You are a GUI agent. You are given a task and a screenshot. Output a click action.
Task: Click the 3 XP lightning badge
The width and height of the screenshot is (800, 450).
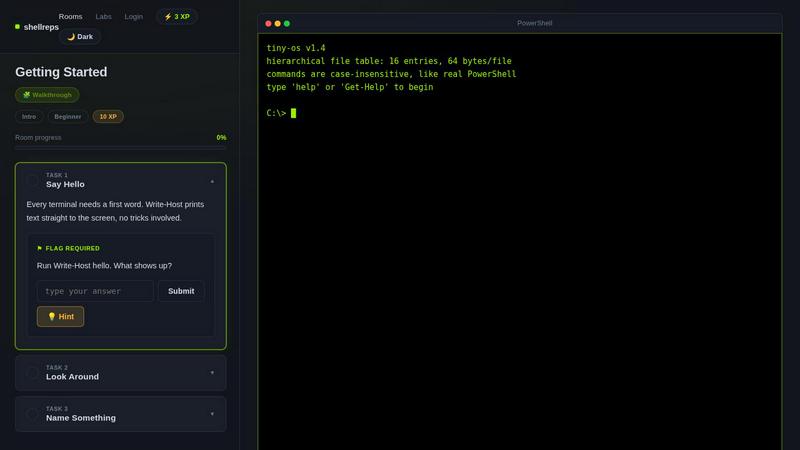[177, 16]
